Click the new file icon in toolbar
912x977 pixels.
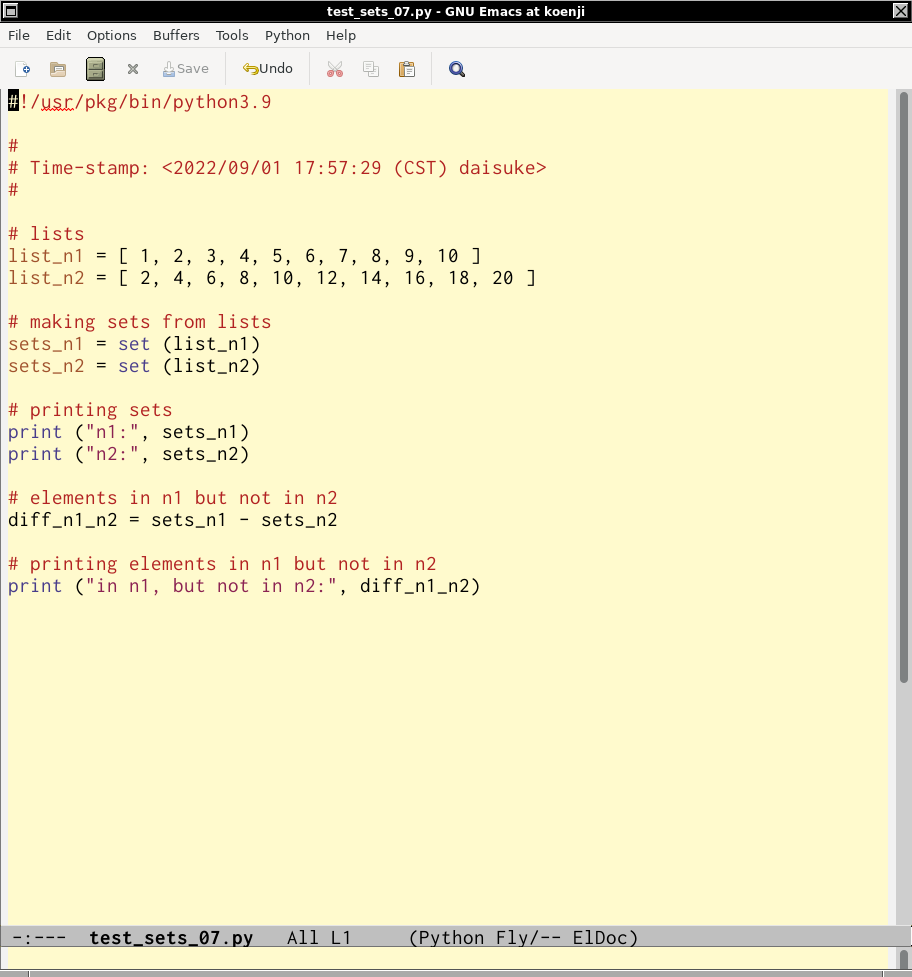(x=23, y=69)
